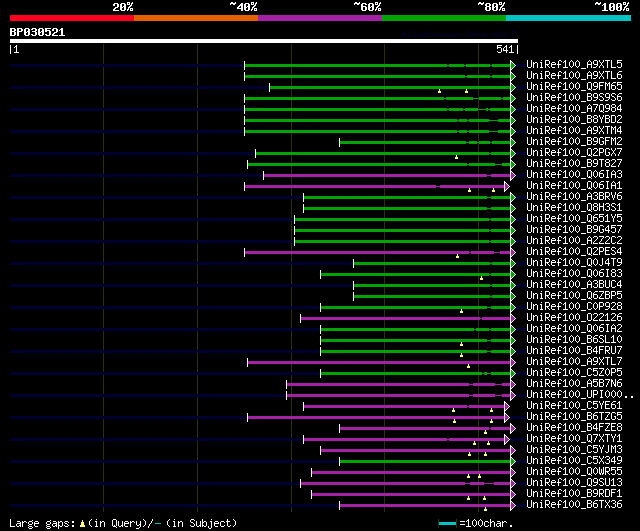Select the UniRef100_A2Z2C2 label
The height and width of the screenshot is (531, 640).
click(574, 241)
